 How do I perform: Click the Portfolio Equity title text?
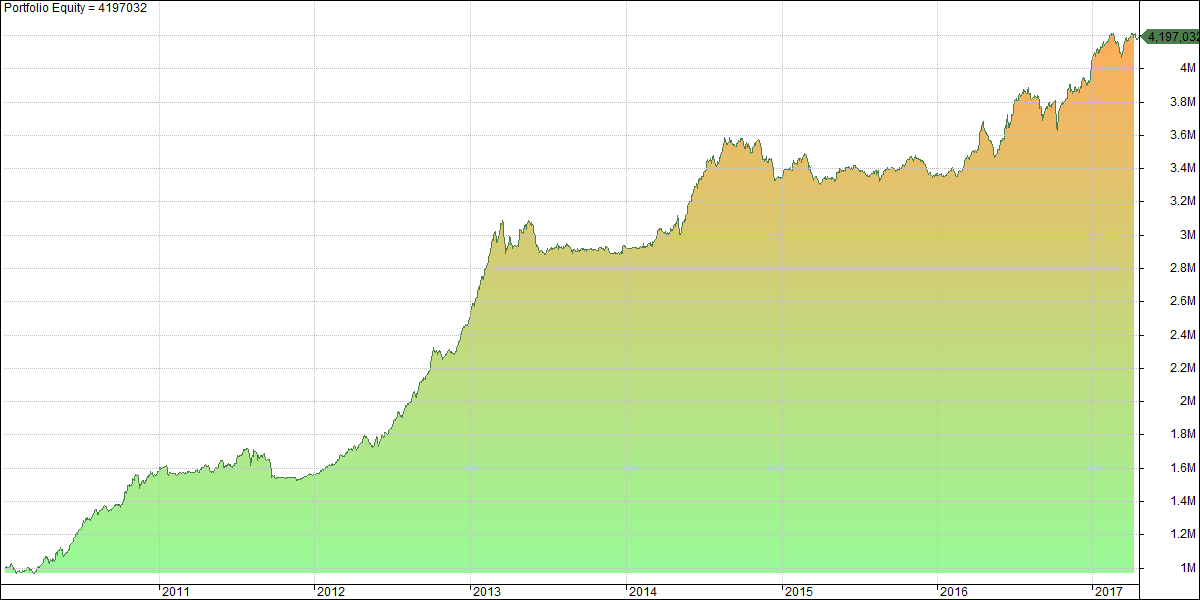(x=73, y=7)
